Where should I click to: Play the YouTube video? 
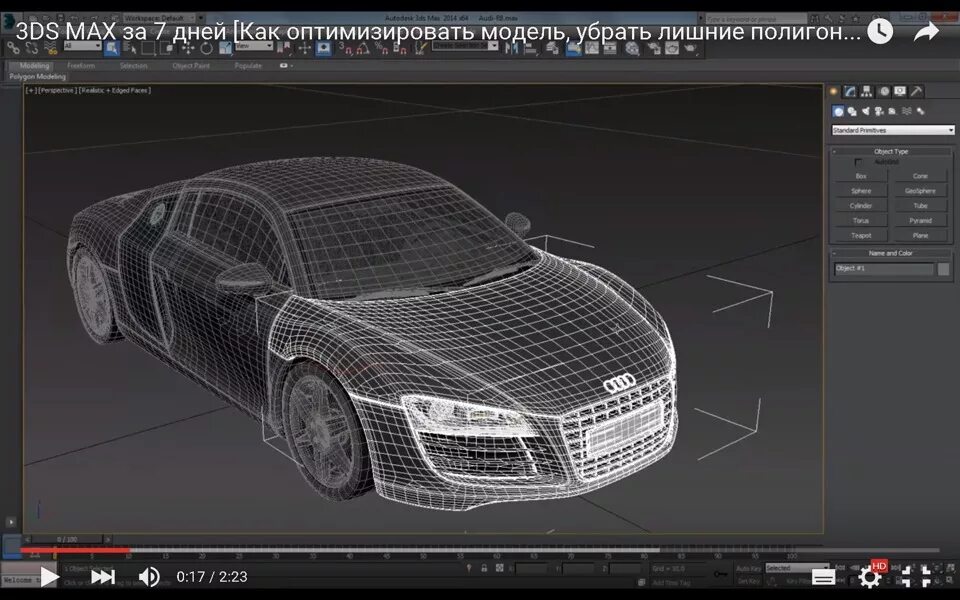click(x=49, y=577)
